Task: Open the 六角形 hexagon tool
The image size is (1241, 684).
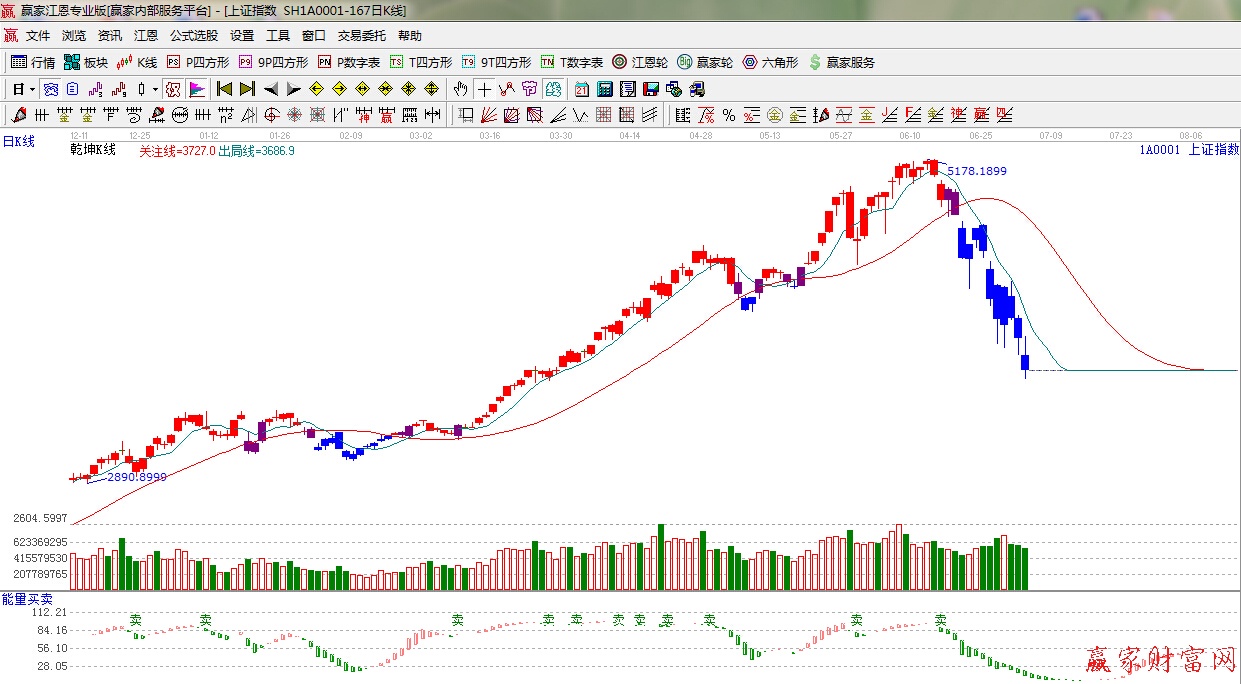Action: tap(769, 62)
